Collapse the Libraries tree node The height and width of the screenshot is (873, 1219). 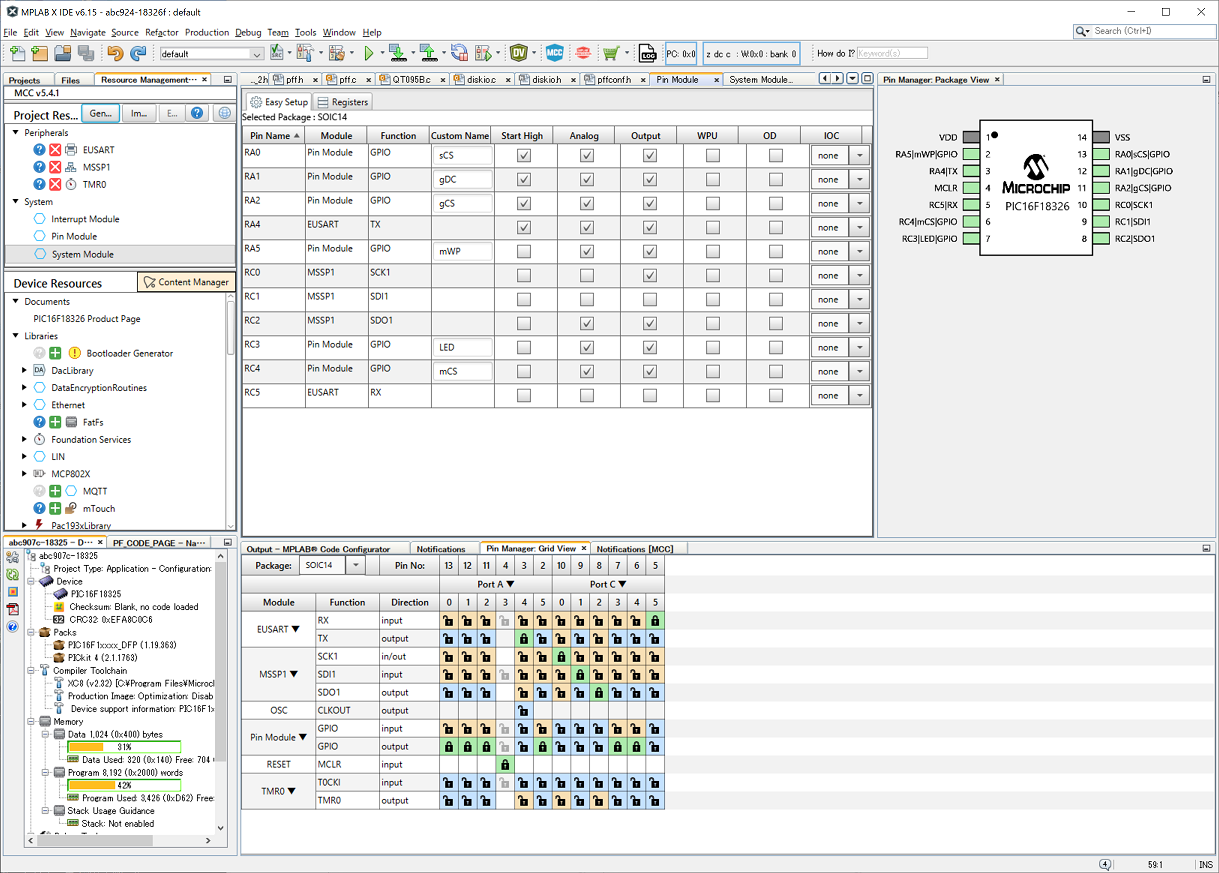click(16, 336)
